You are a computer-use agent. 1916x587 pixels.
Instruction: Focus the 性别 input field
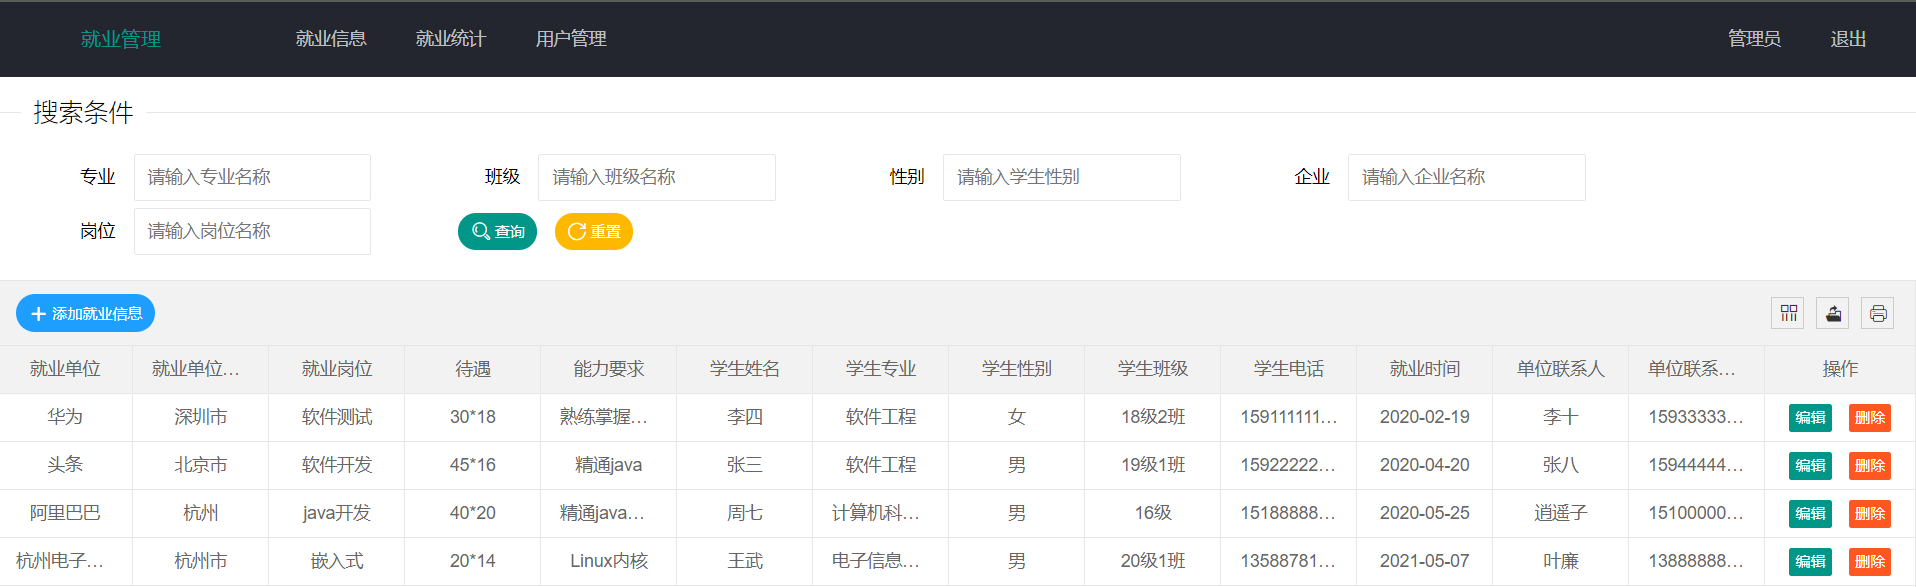pyautogui.click(x=1062, y=177)
